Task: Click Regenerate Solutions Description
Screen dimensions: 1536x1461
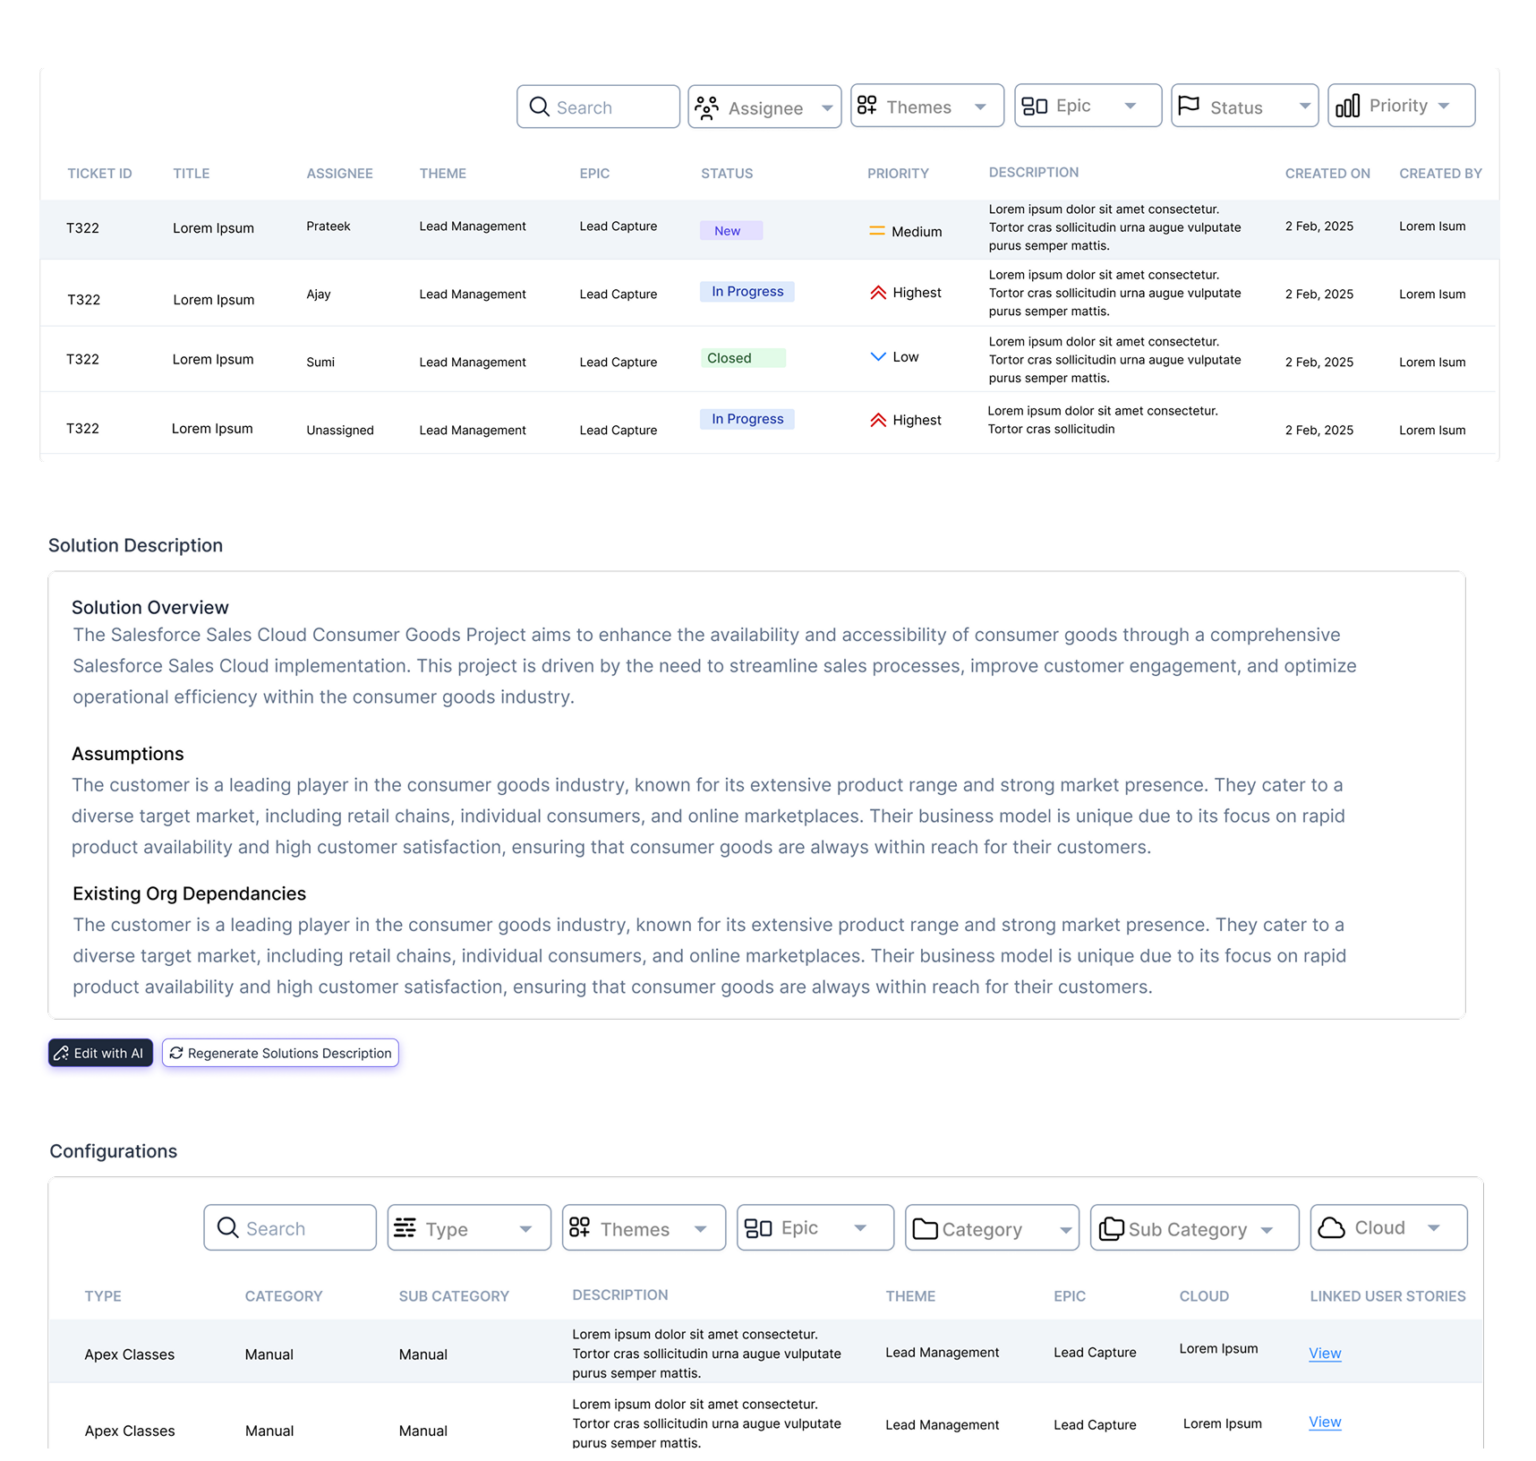Action: 280,1053
